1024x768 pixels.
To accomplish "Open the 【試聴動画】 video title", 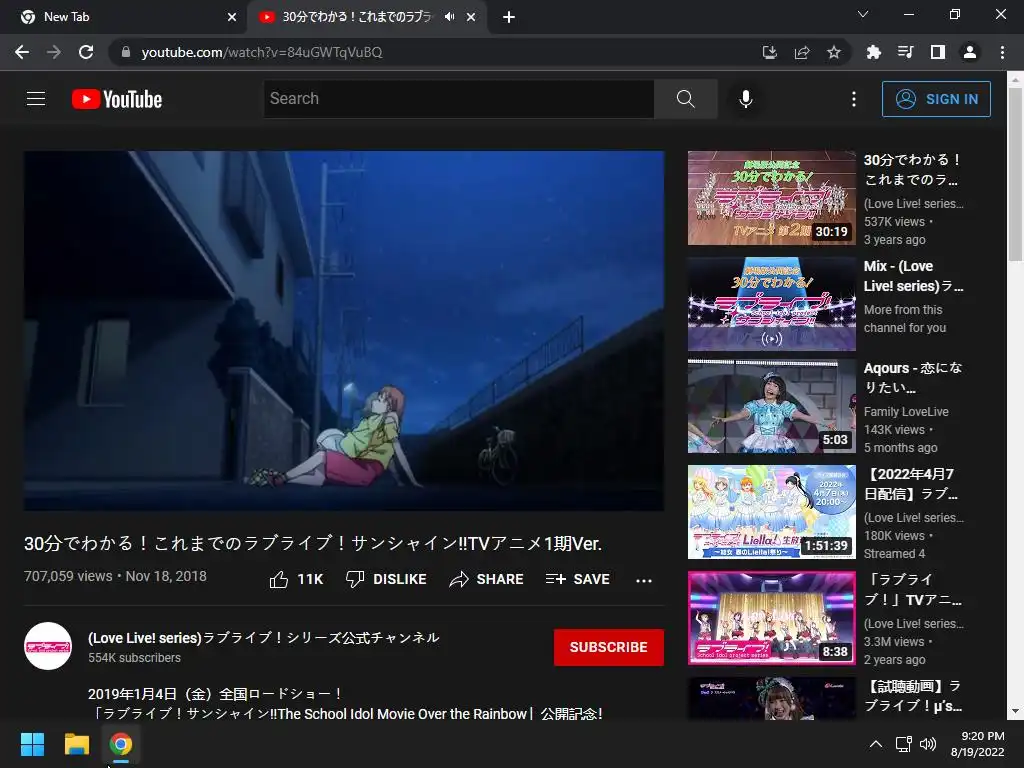I will pyautogui.click(x=913, y=696).
